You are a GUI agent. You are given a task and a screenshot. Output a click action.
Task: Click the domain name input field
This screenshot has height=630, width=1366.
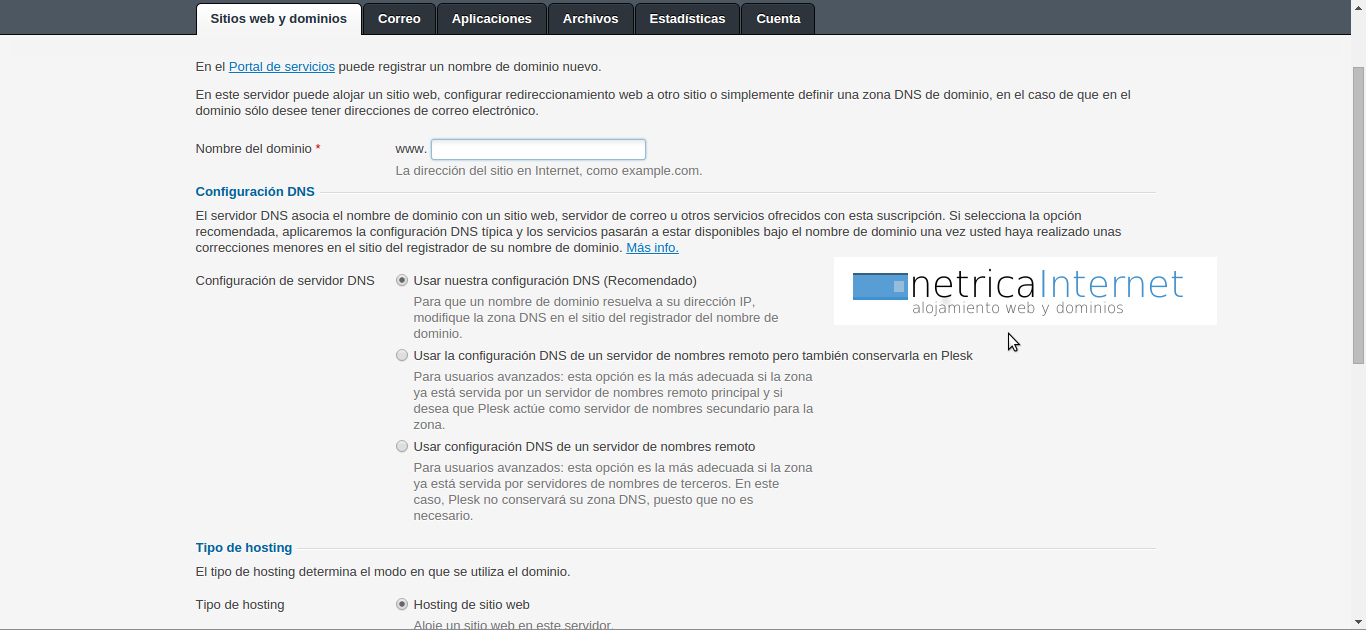[538, 149]
